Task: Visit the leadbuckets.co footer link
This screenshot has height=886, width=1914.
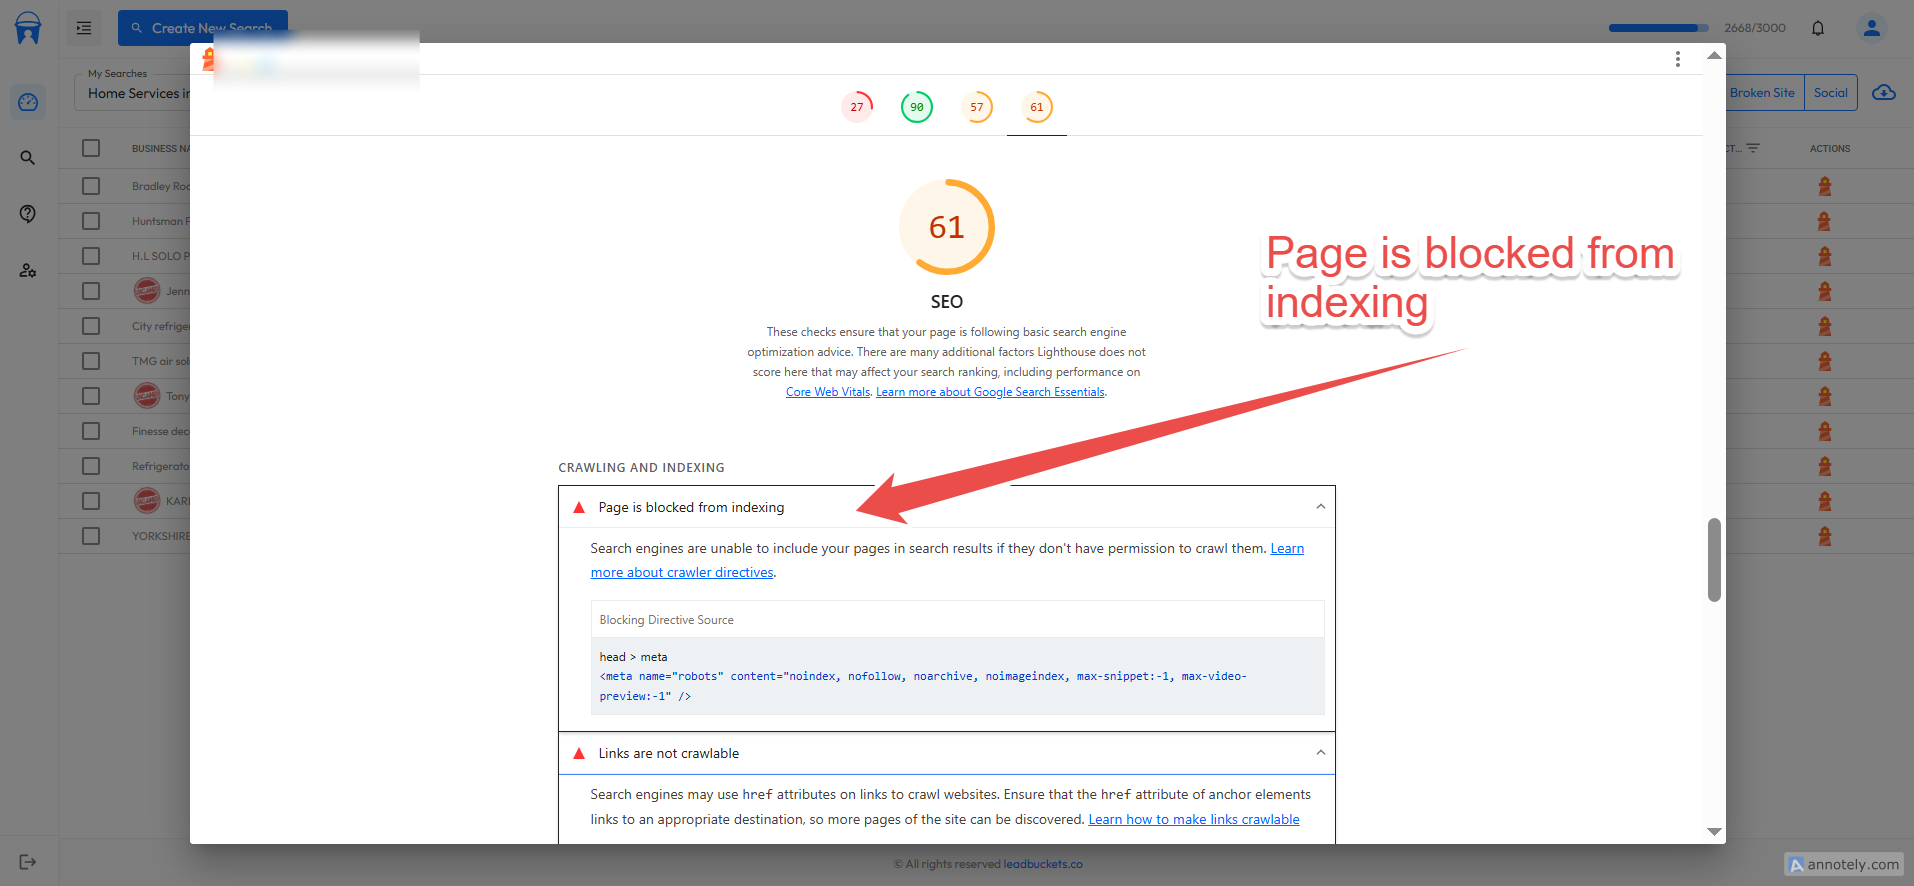Action: [1043, 864]
